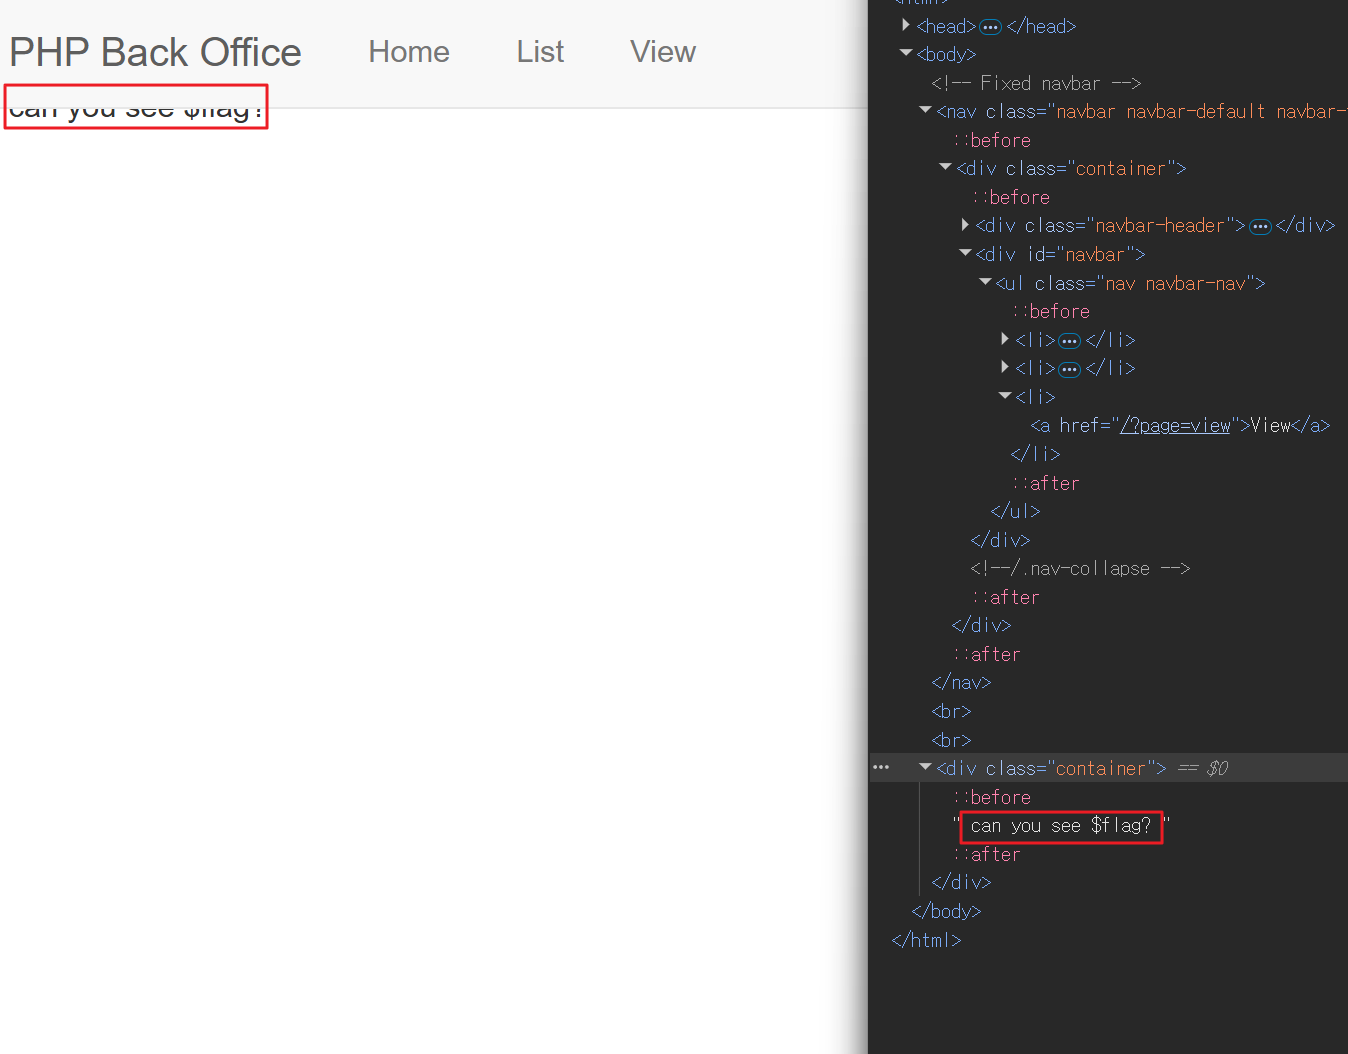Open the Home navigation item
This screenshot has width=1348, height=1054.
408,52
